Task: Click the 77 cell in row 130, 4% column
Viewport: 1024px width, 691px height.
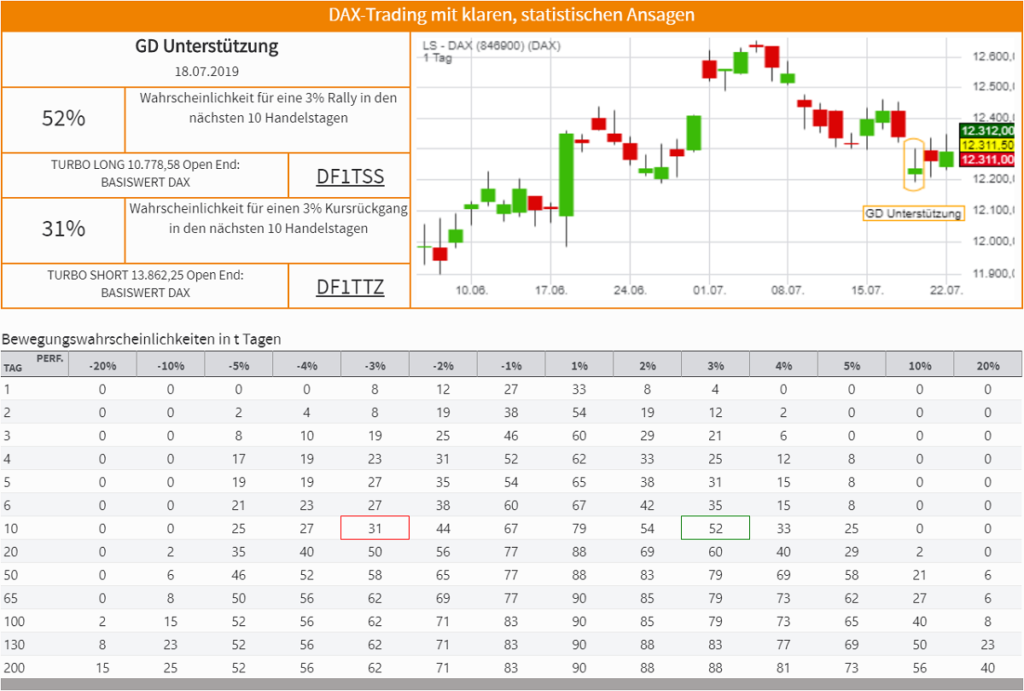Action: 784,645
